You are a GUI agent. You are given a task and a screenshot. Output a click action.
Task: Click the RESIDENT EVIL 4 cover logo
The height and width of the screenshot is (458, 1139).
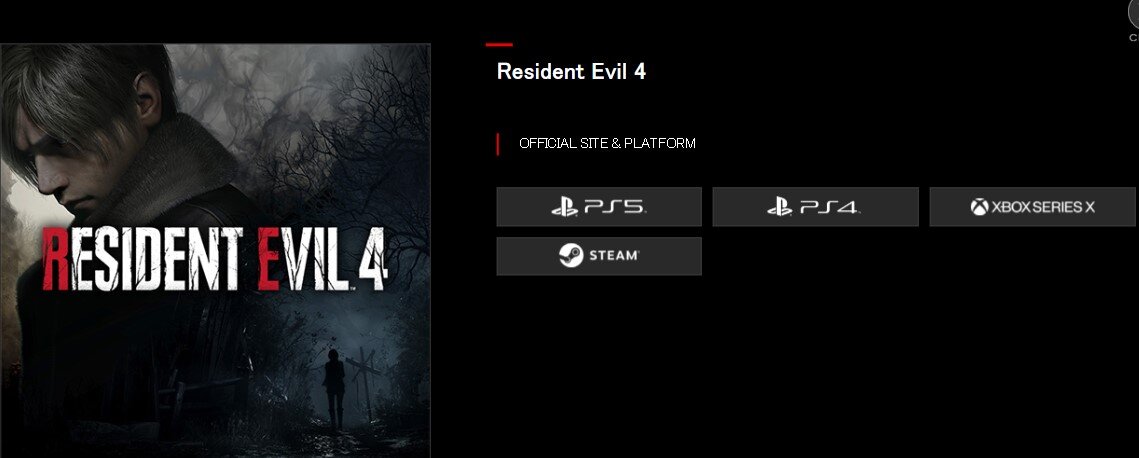click(x=215, y=258)
